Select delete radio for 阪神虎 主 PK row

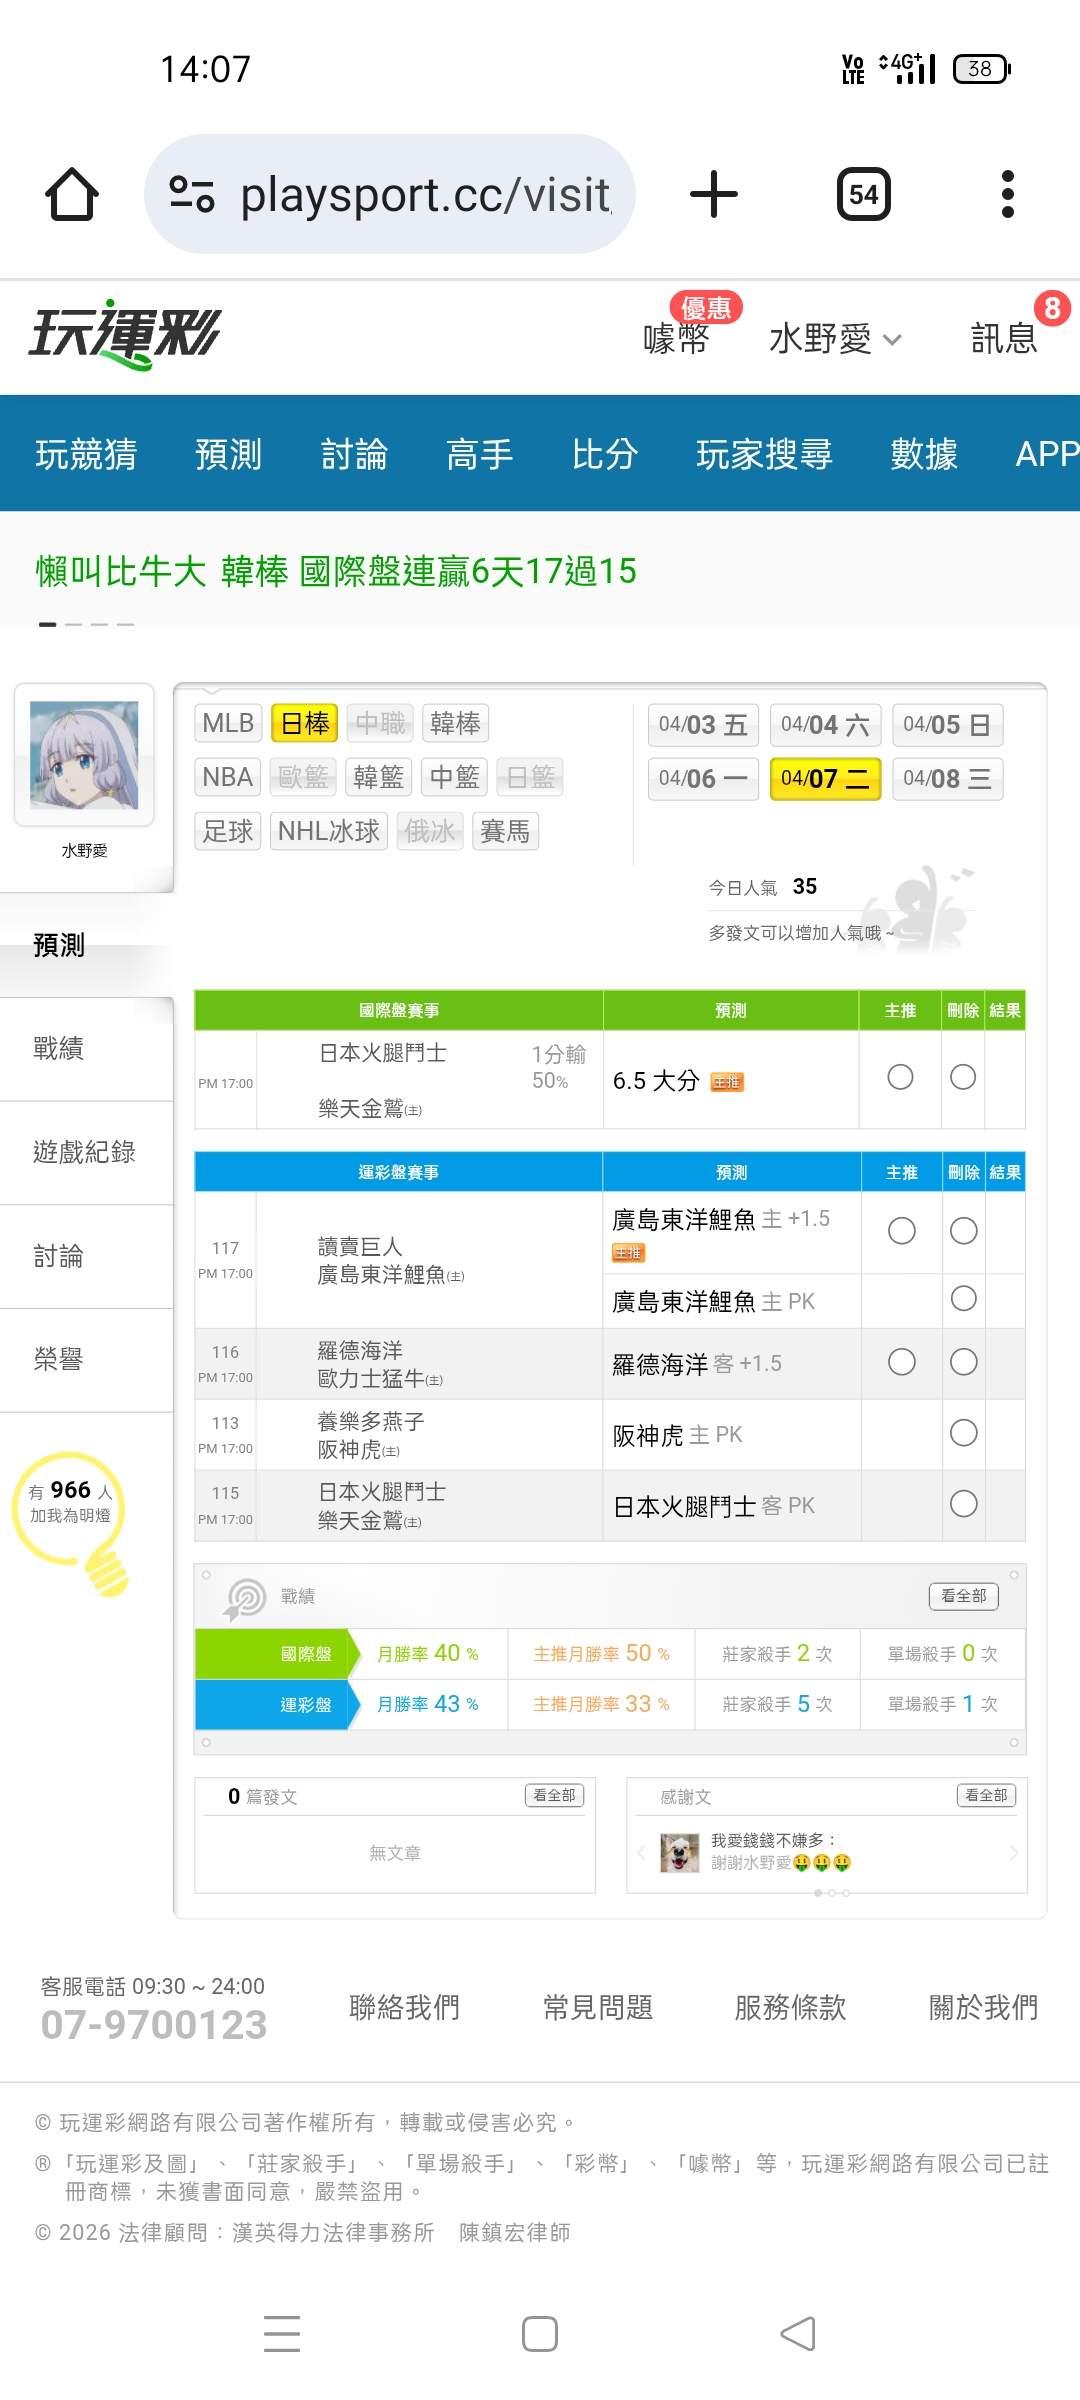963,1433
